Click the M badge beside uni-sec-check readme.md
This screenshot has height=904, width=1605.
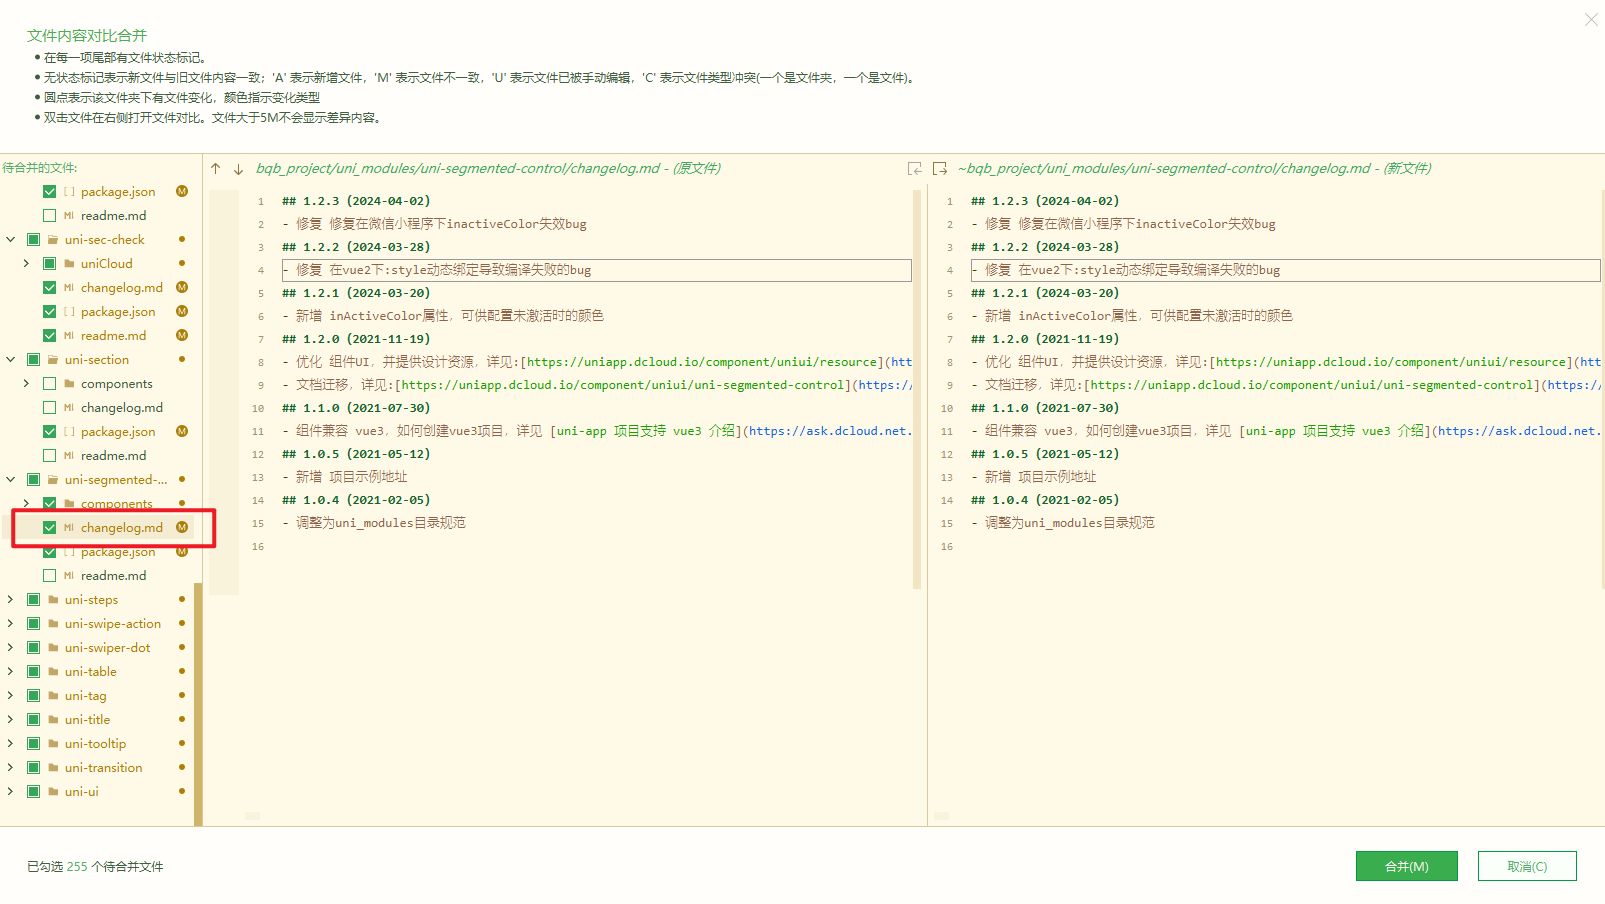click(182, 336)
